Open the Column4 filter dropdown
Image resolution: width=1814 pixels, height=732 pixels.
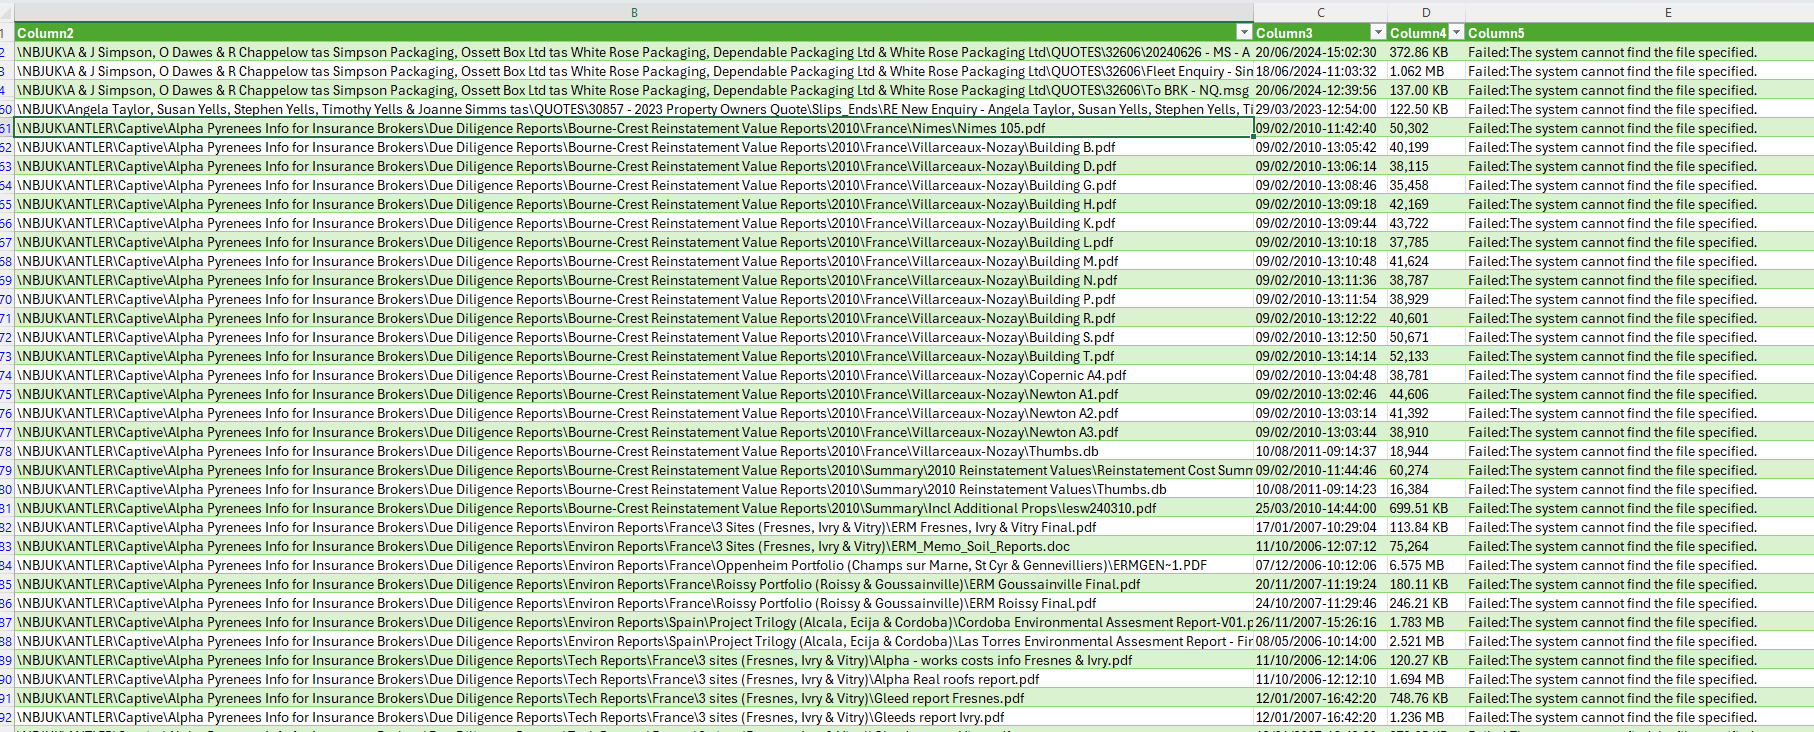(1456, 32)
